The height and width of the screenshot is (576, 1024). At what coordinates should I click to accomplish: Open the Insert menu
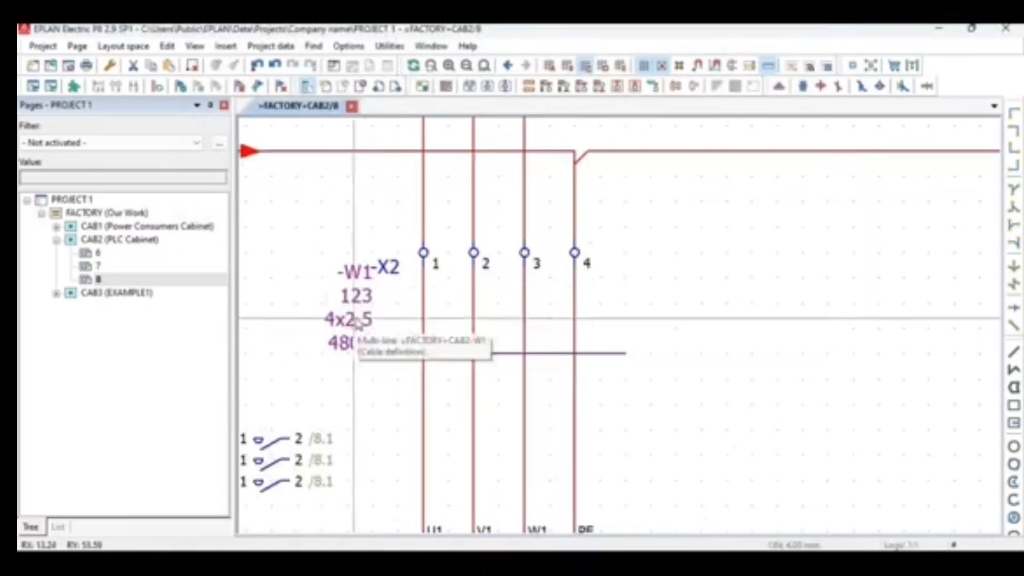click(x=225, y=46)
